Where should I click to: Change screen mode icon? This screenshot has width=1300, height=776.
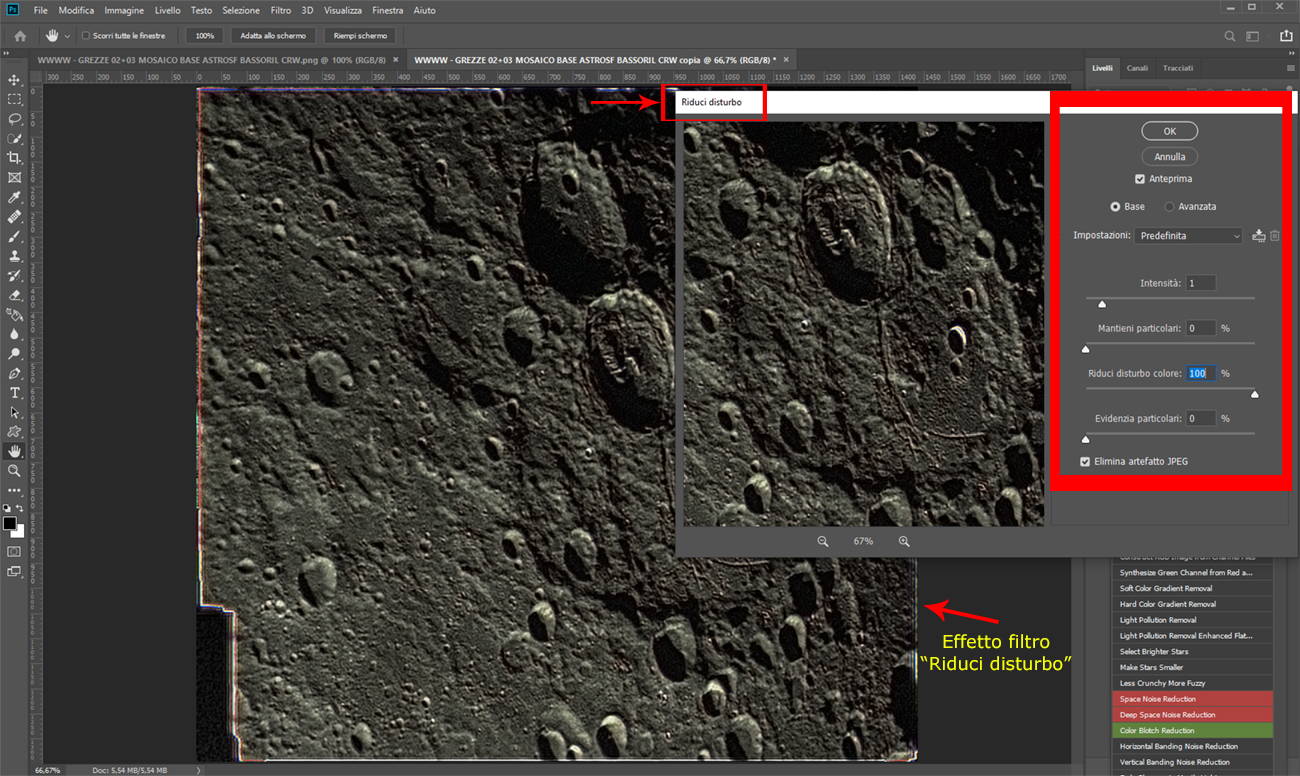(14, 571)
